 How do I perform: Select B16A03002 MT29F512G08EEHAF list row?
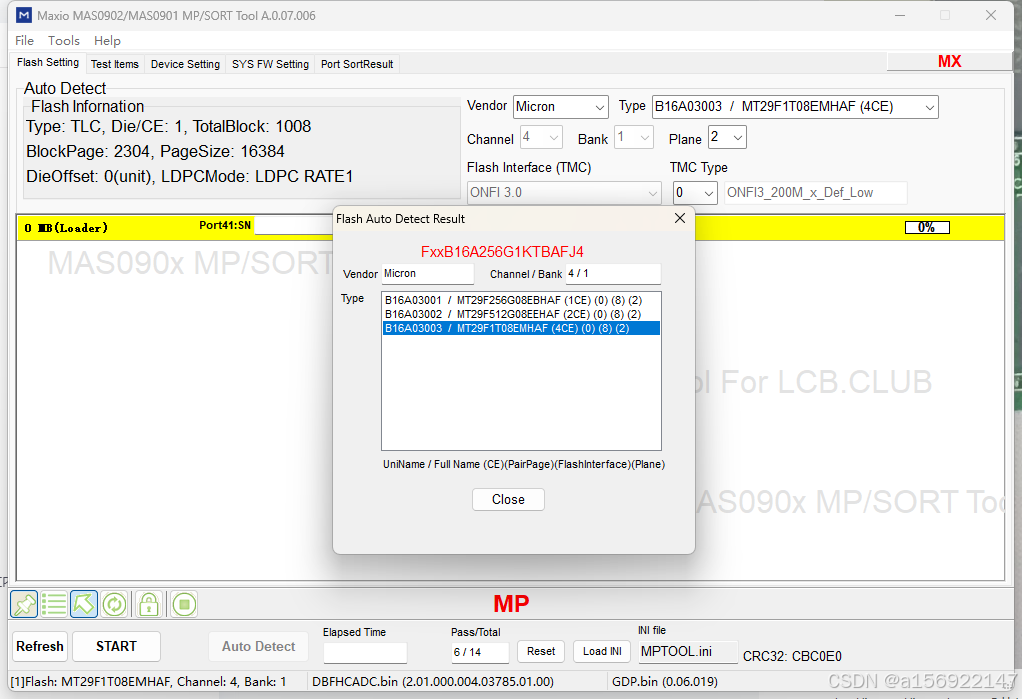click(521, 314)
